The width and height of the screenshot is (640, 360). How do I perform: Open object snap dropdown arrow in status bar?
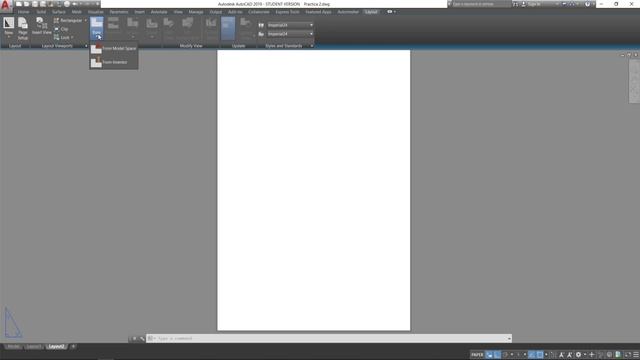[546, 355]
